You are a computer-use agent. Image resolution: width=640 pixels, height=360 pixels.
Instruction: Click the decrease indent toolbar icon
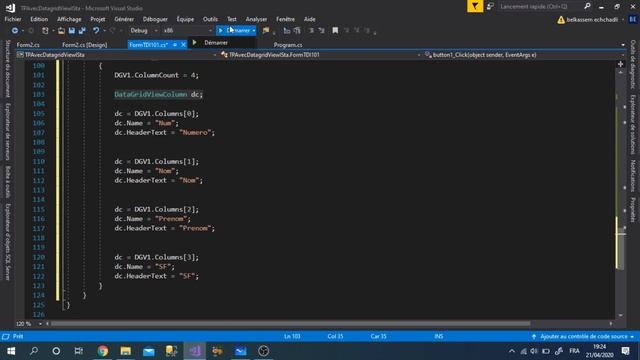311,31
